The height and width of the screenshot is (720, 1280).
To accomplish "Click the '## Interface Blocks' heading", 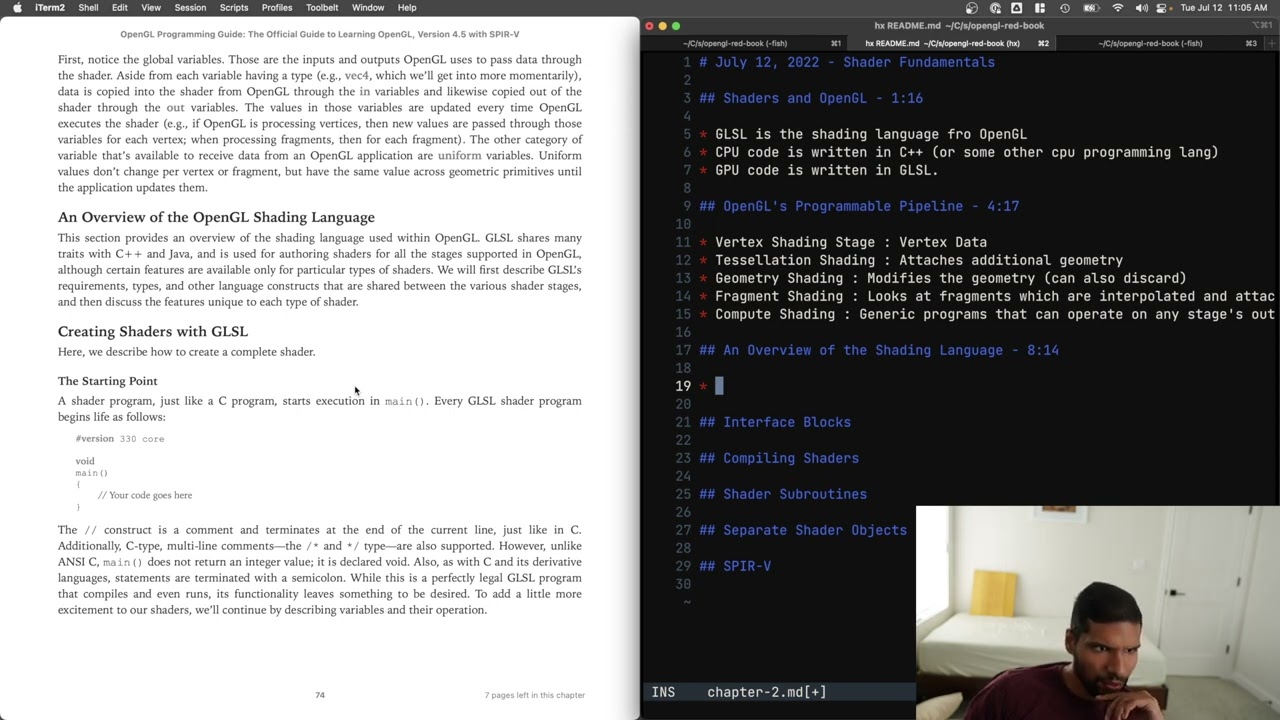I will [775, 422].
